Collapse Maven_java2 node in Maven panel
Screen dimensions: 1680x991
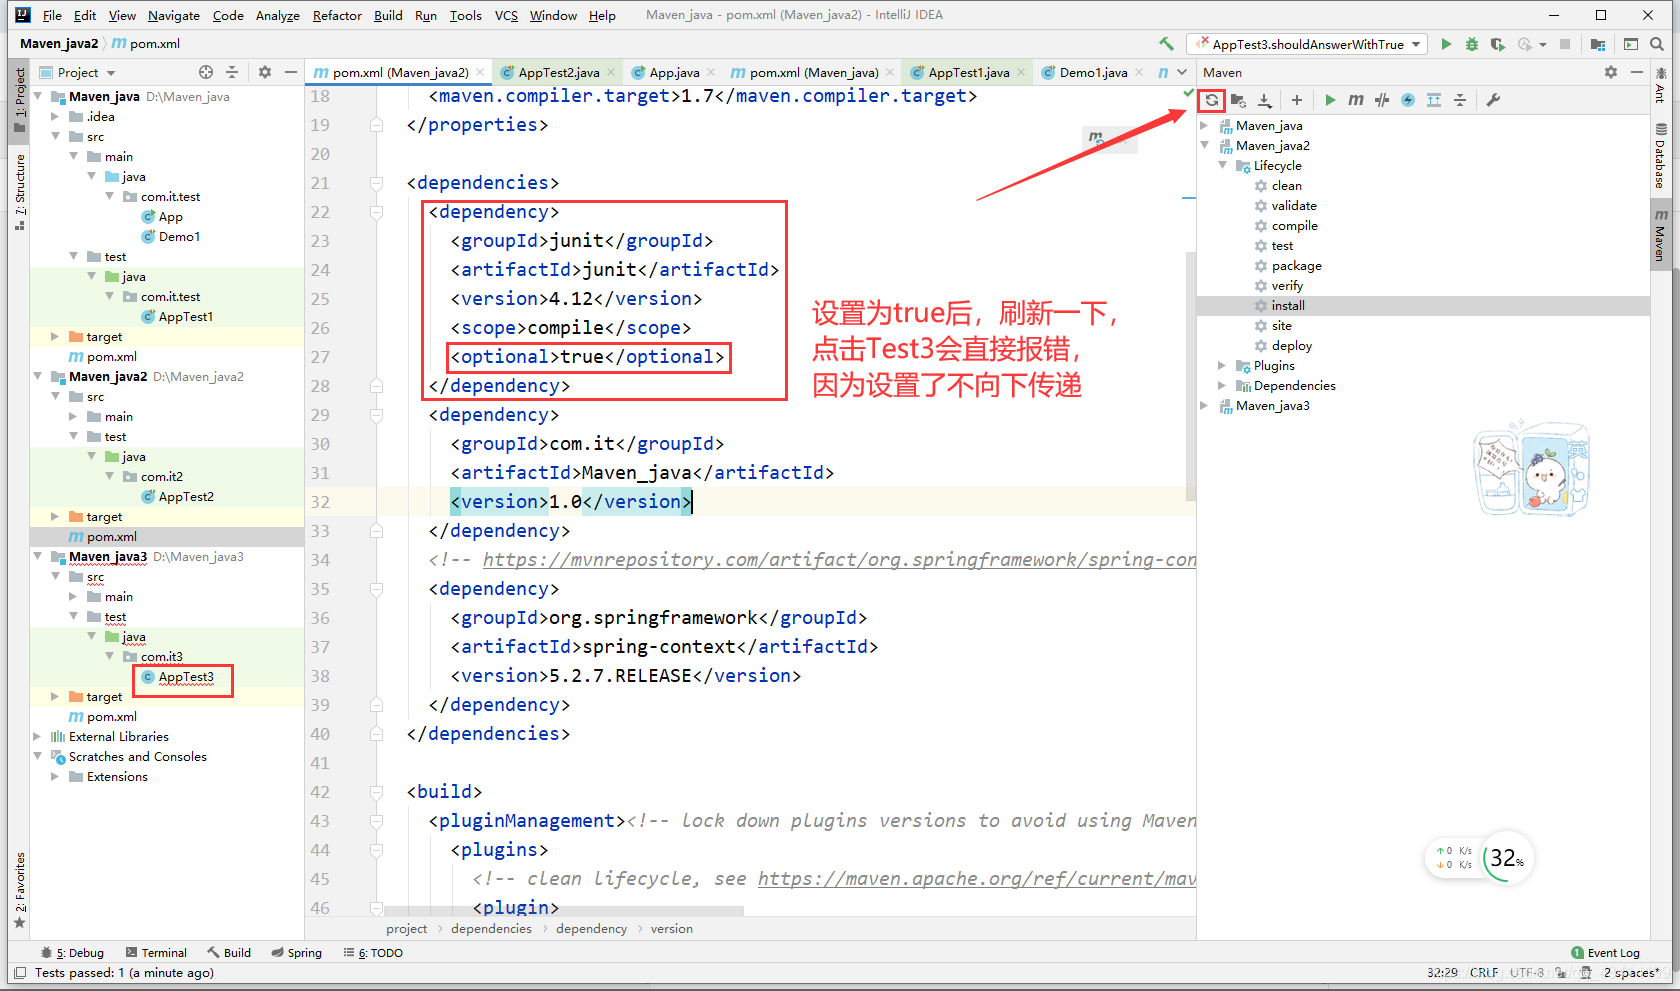[1204, 145]
